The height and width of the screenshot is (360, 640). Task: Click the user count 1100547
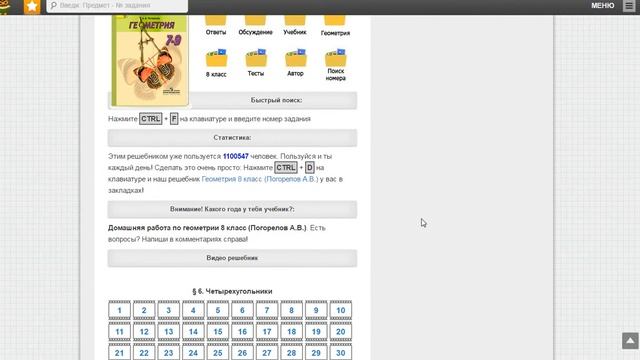[236, 156]
